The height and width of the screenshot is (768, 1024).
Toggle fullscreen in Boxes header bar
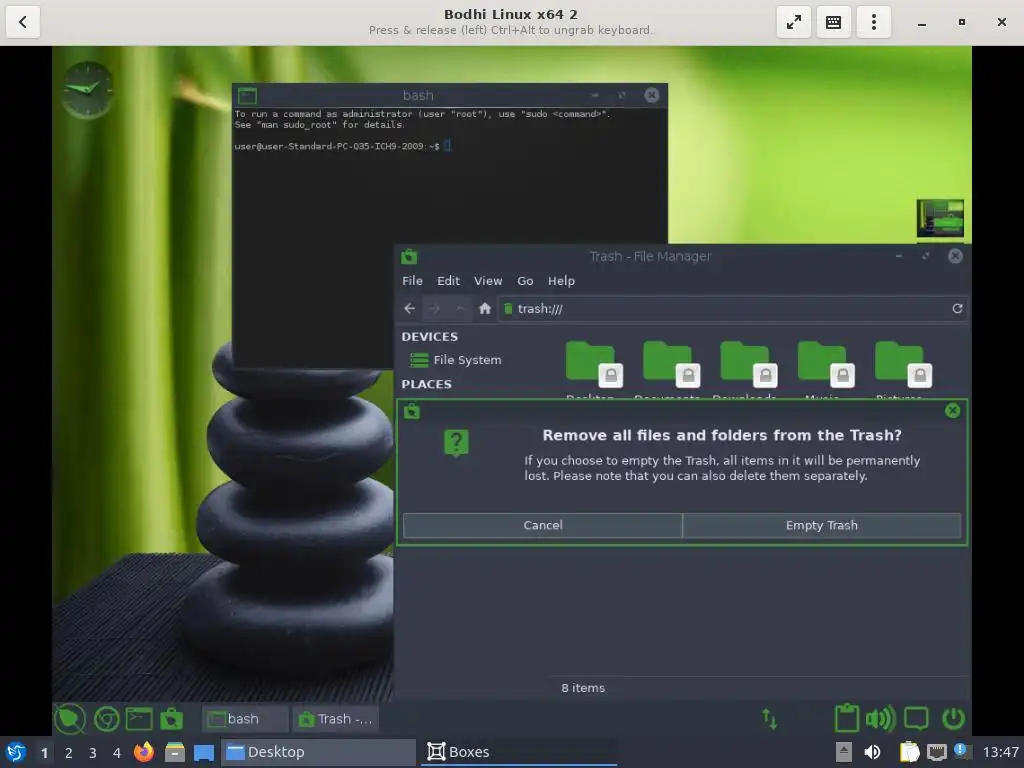[793, 22]
